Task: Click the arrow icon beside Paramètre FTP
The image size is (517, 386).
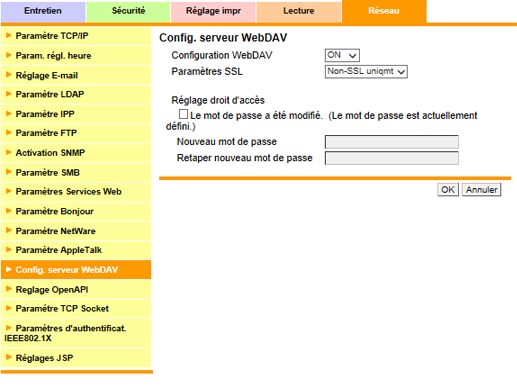Action: (9, 133)
